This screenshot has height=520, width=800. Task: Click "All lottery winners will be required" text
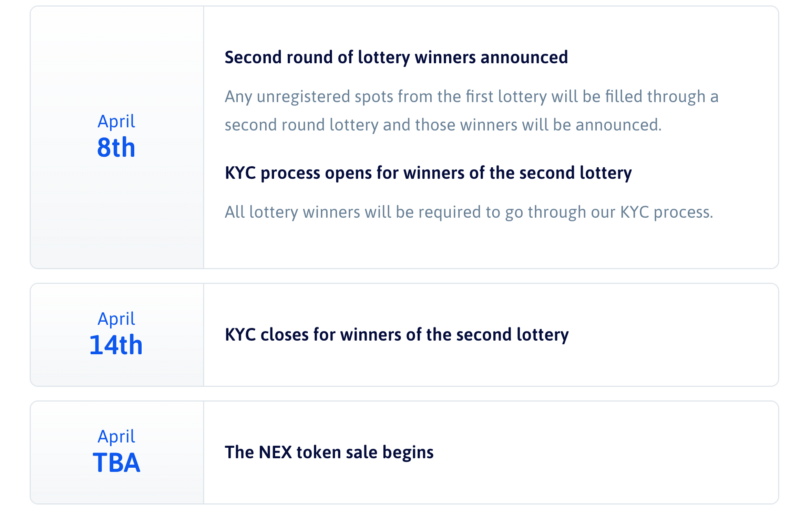tap(468, 212)
